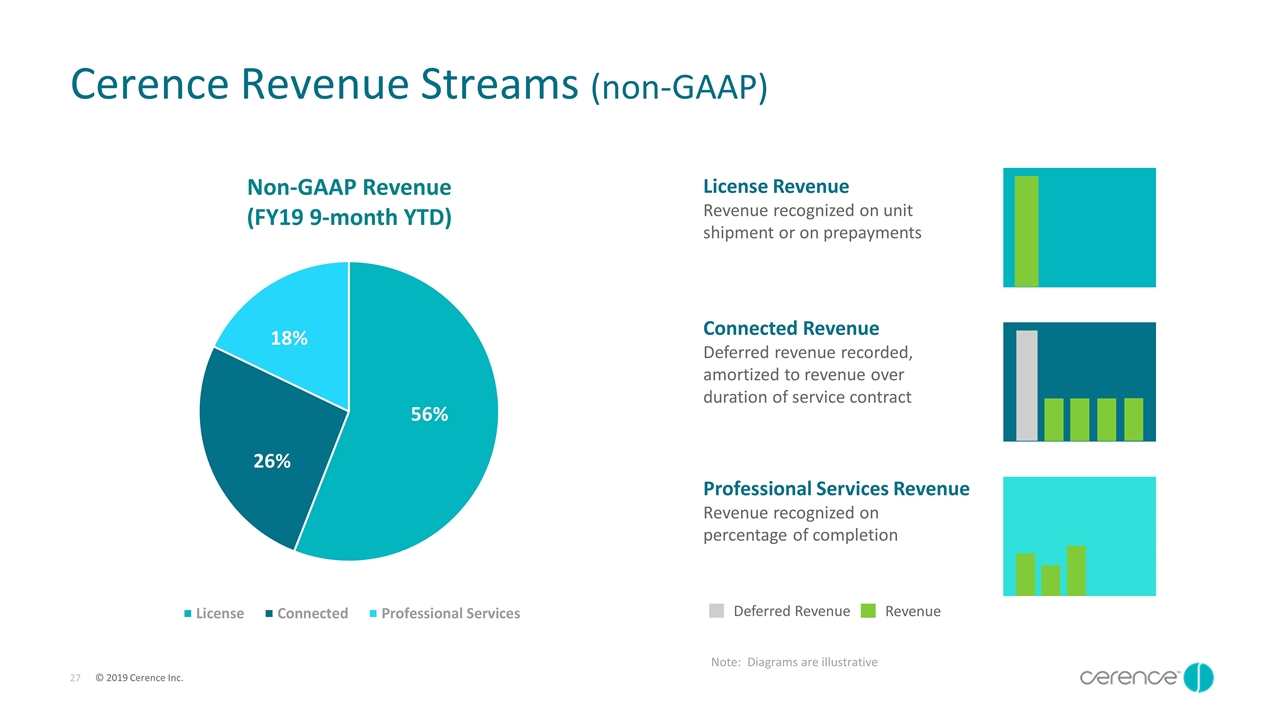Click the Professional Services legend color marker
1280x720 pixels.
[x=372, y=613]
